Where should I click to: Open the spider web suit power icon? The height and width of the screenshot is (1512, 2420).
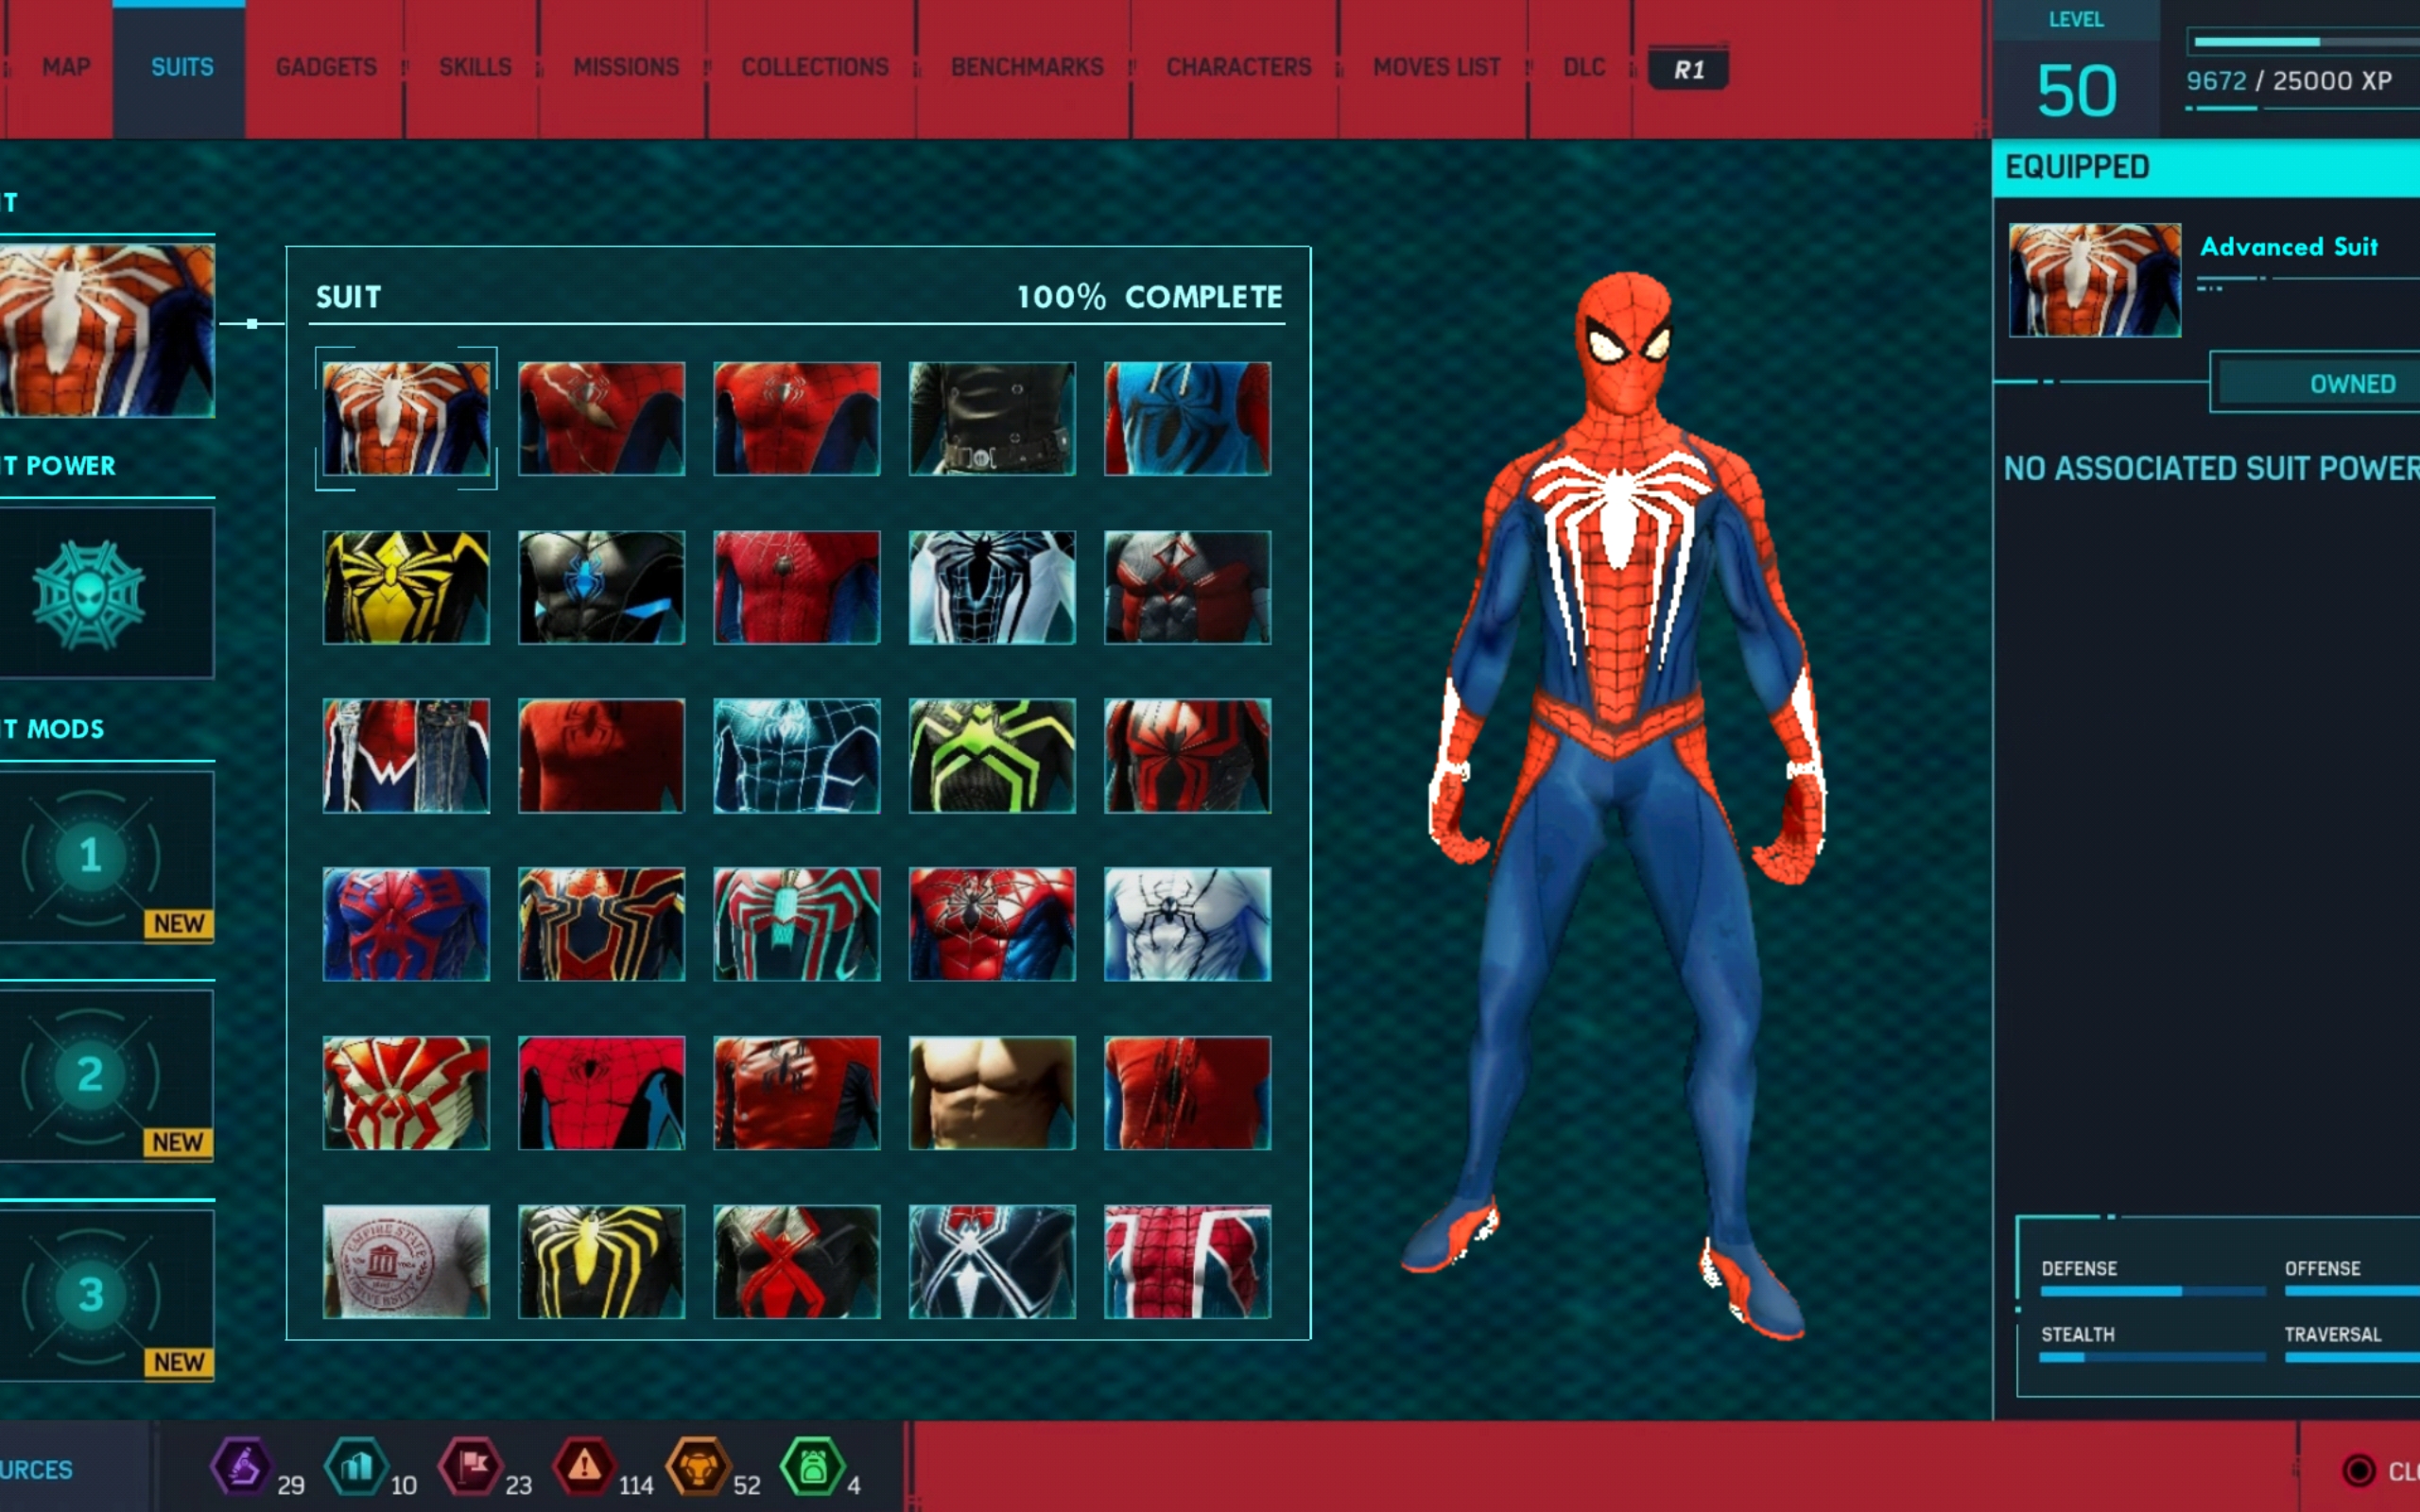[x=90, y=594]
